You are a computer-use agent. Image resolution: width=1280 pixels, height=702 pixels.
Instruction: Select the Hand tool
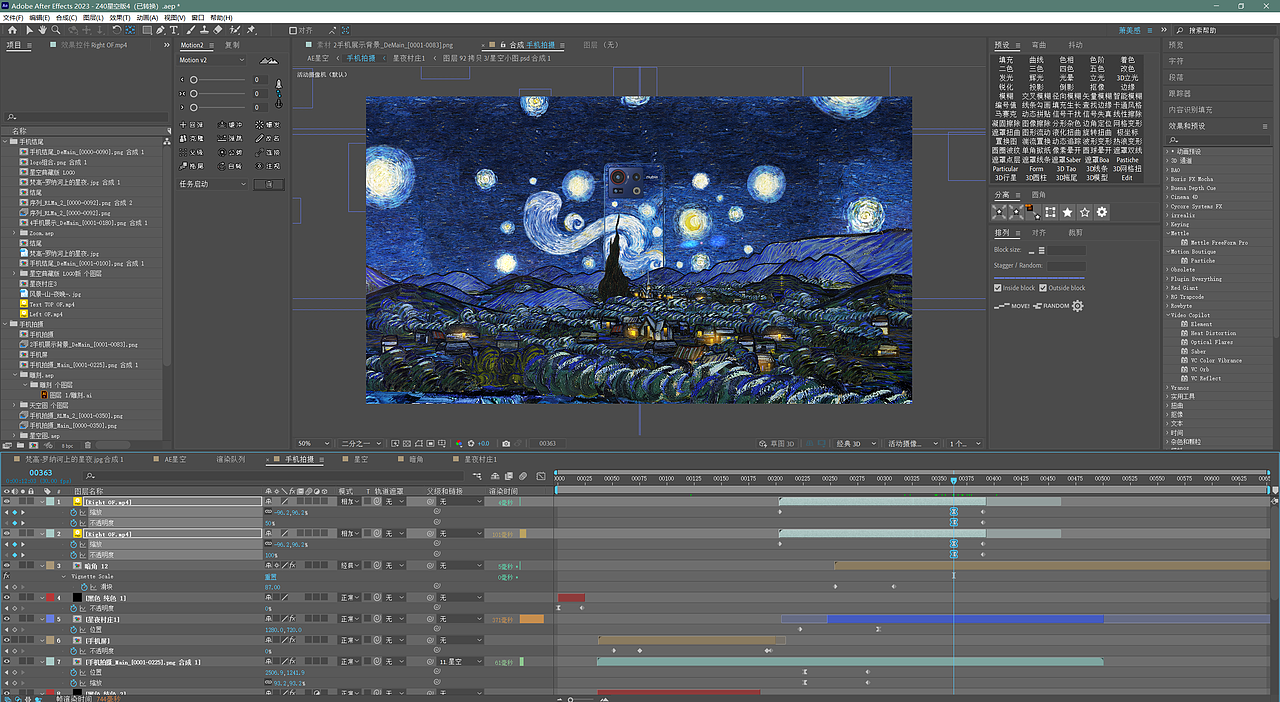point(42,30)
